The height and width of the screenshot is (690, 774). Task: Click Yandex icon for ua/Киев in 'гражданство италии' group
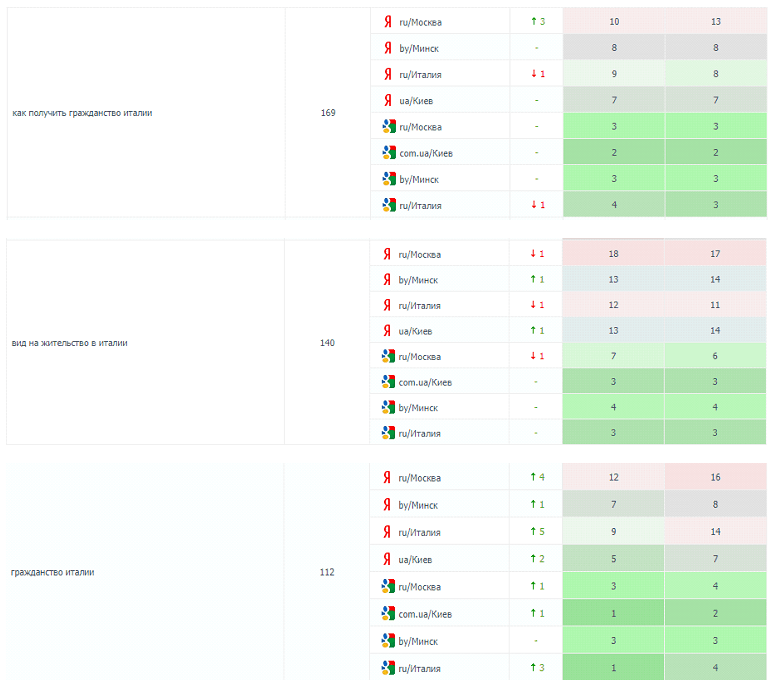tap(387, 559)
